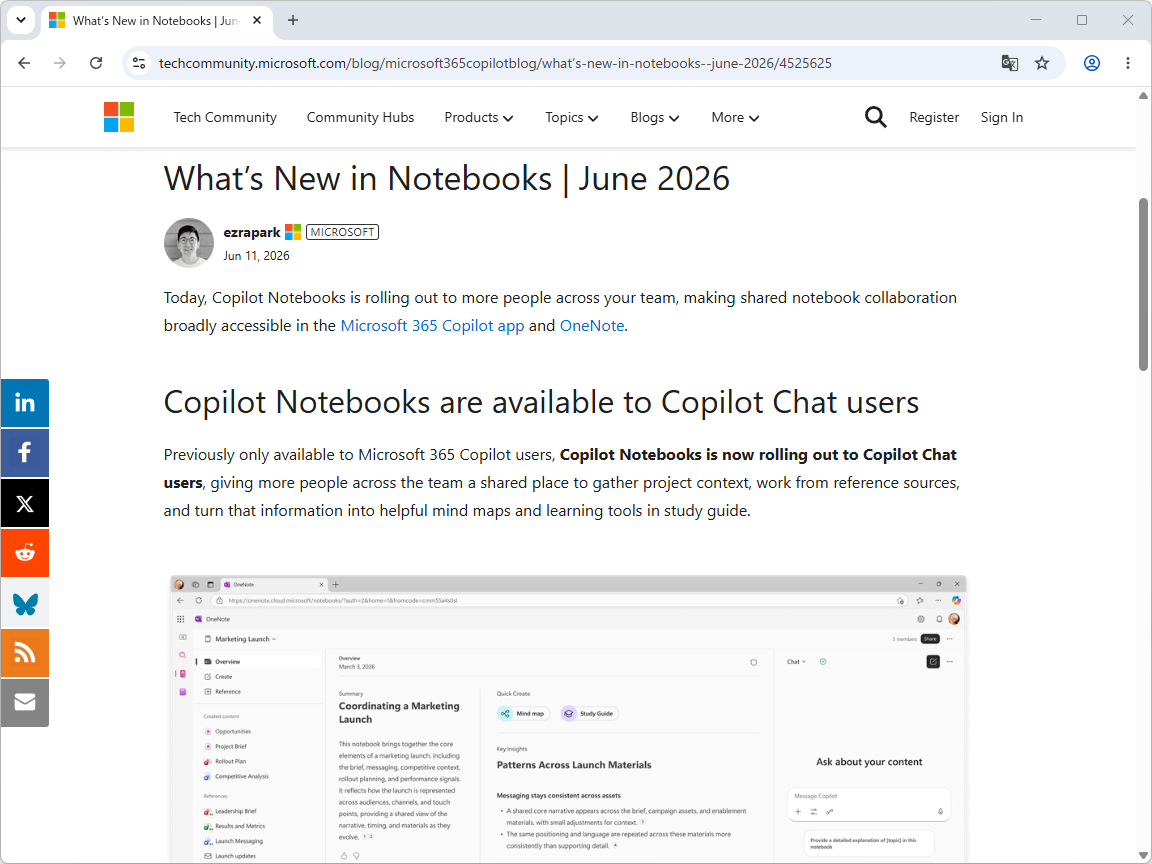Open the RSS feed icon

25,653
